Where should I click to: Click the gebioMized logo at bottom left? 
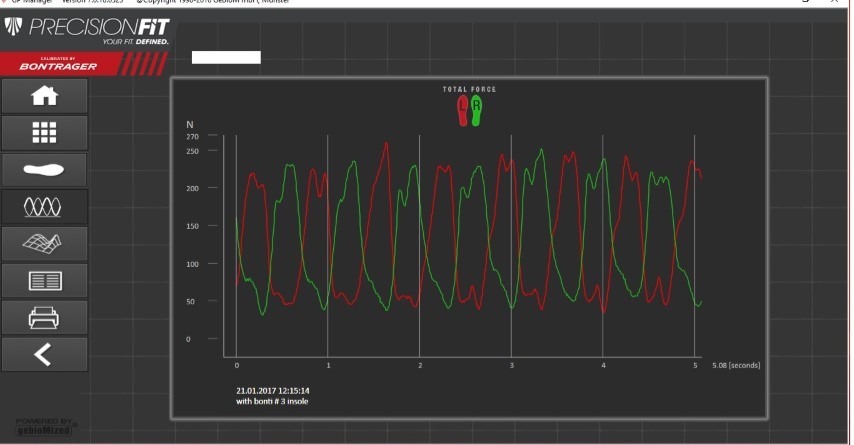[x=45, y=426]
